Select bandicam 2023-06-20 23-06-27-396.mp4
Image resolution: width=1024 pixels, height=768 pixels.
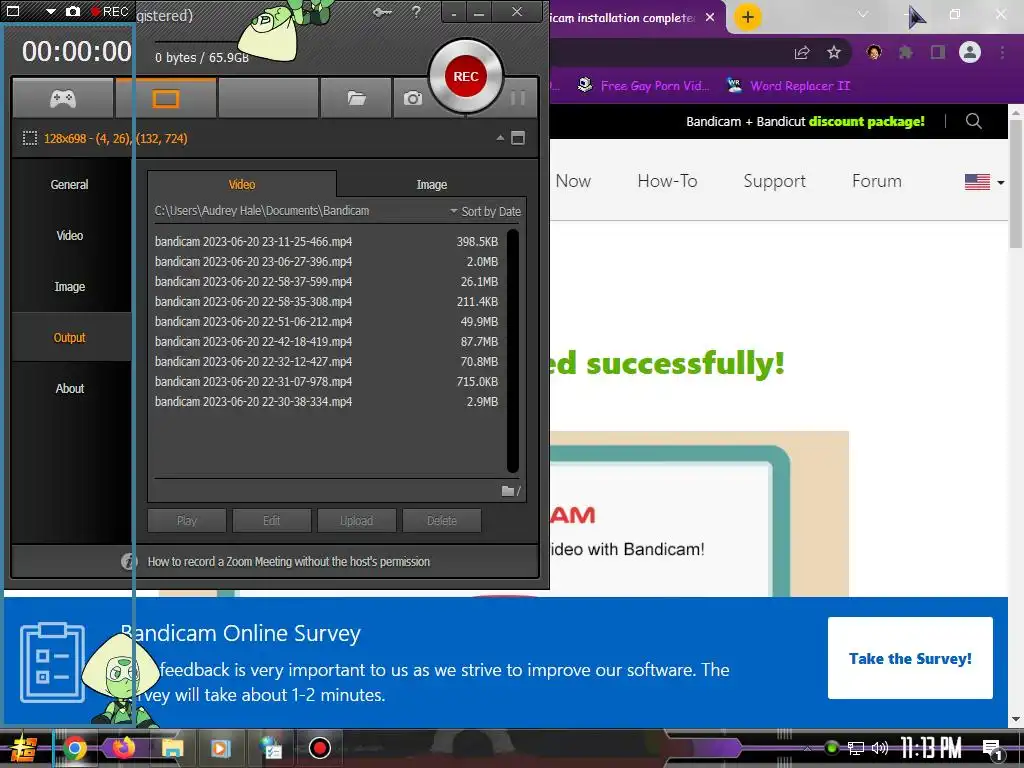[327, 261]
